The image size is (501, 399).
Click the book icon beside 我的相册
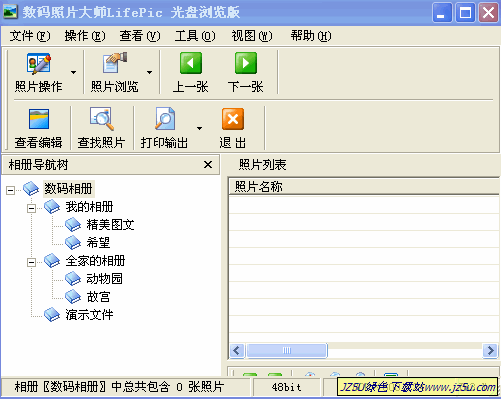pyautogui.click(x=52, y=207)
